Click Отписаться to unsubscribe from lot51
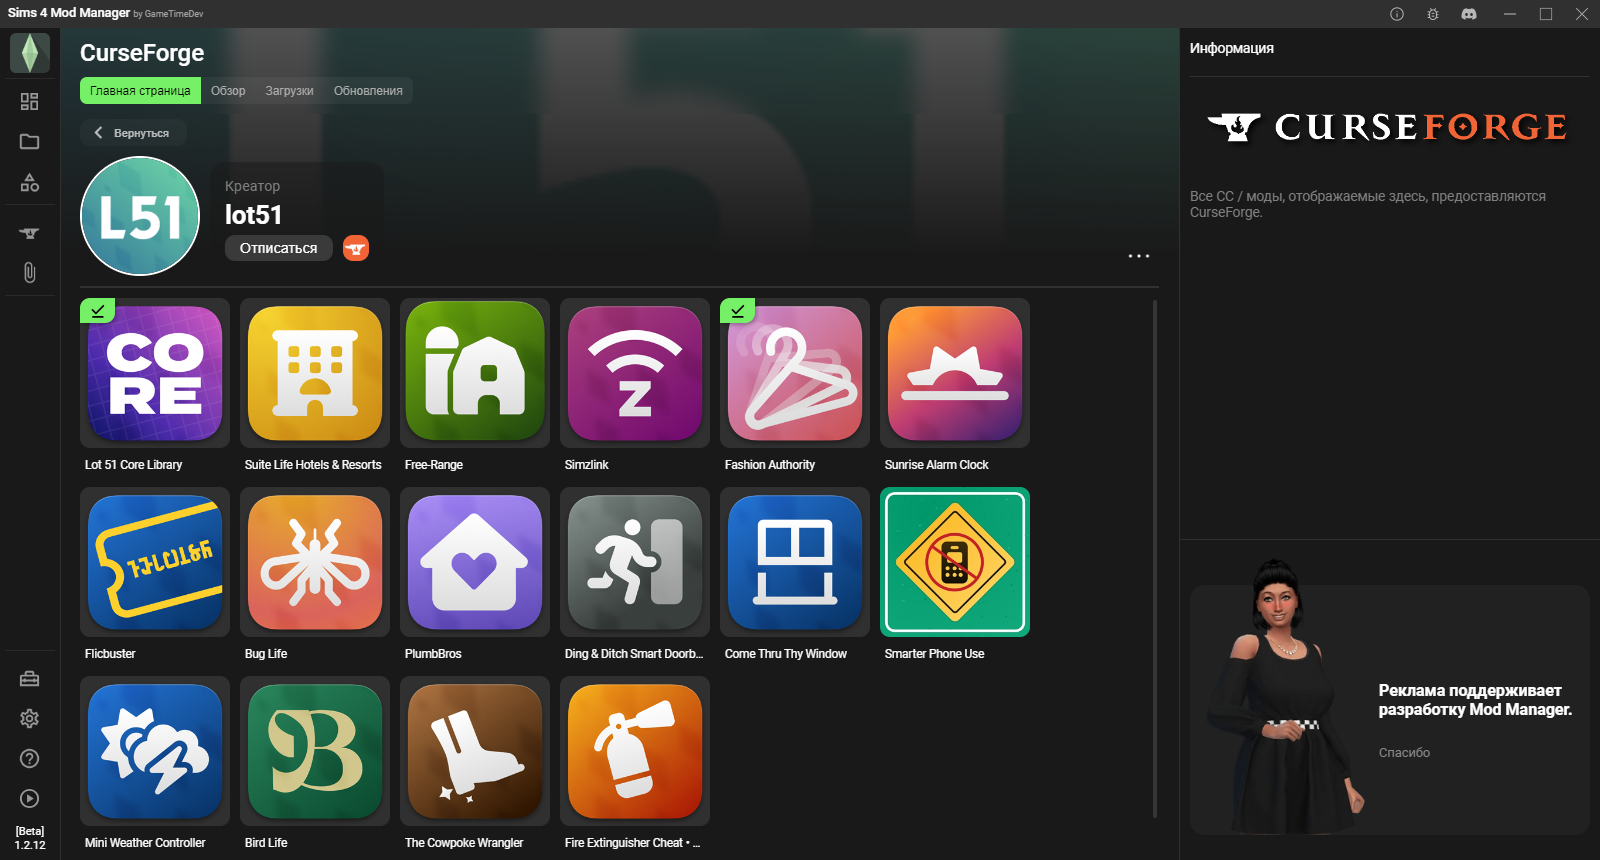The width and height of the screenshot is (1600, 860). pyautogui.click(x=279, y=248)
